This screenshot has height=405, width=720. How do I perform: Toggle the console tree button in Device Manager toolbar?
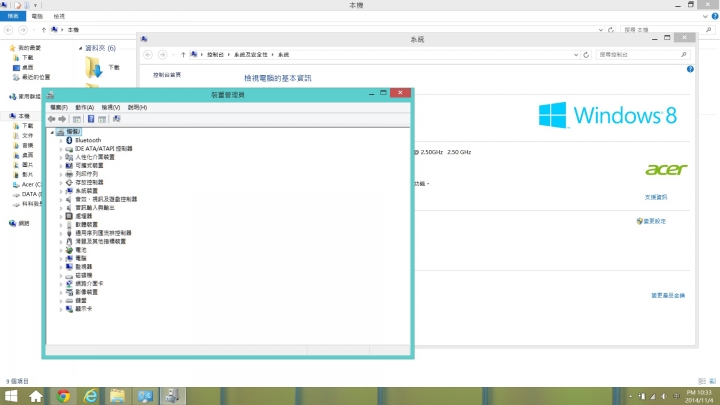click(x=77, y=119)
